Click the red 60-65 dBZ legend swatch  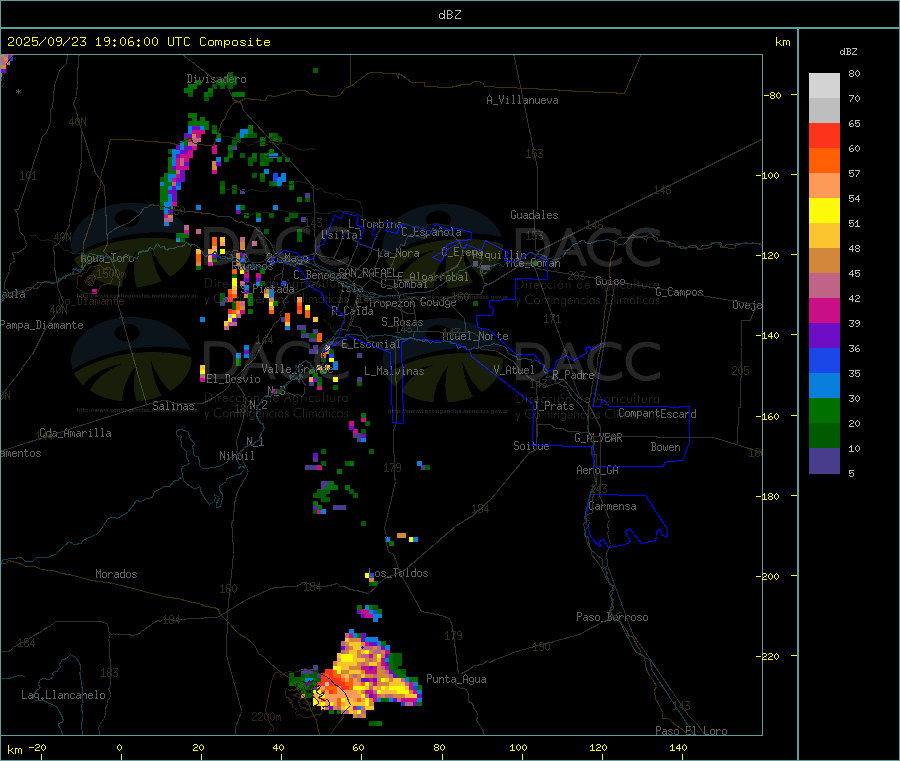[x=824, y=135]
